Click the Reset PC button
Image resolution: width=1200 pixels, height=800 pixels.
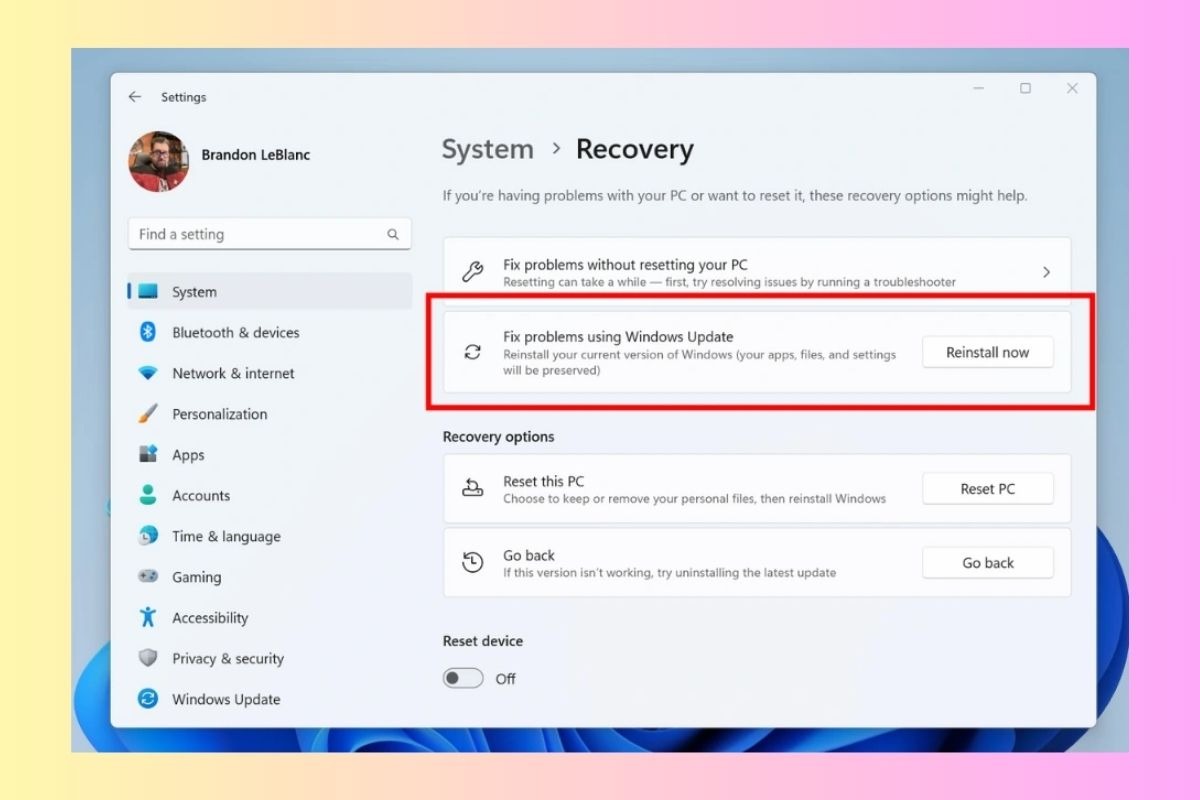coord(988,489)
